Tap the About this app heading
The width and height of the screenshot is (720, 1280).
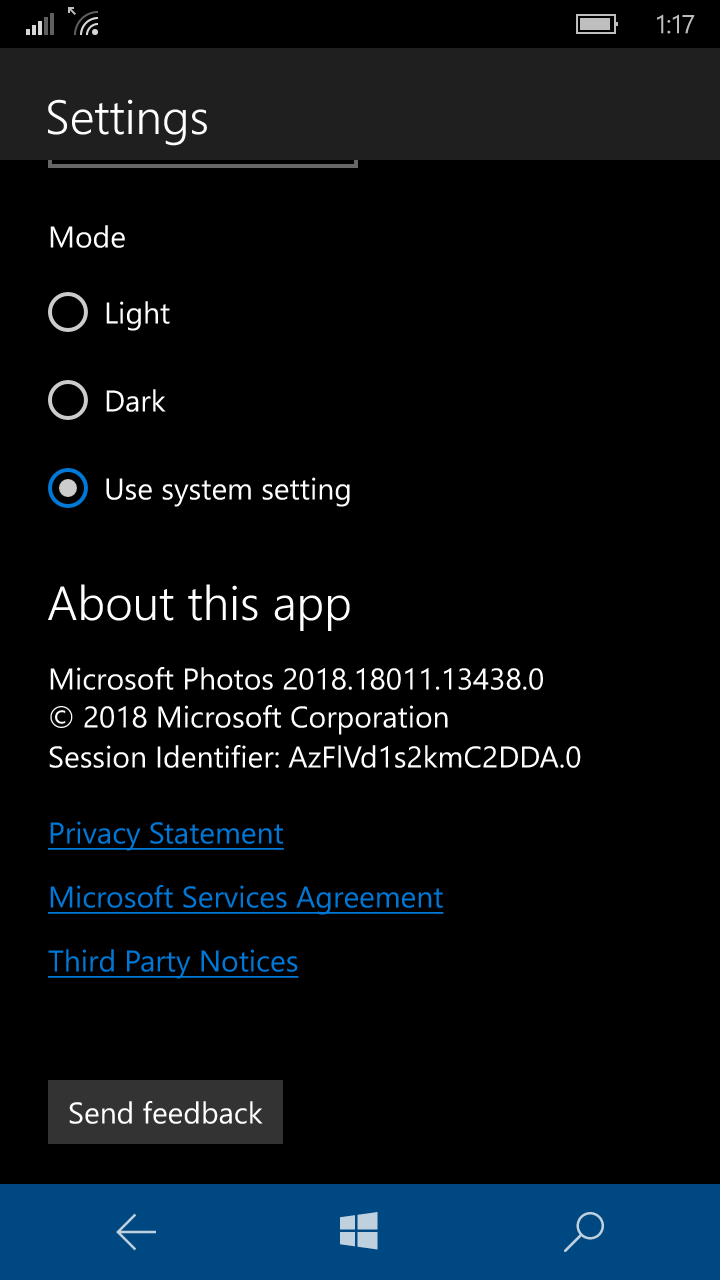(199, 605)
